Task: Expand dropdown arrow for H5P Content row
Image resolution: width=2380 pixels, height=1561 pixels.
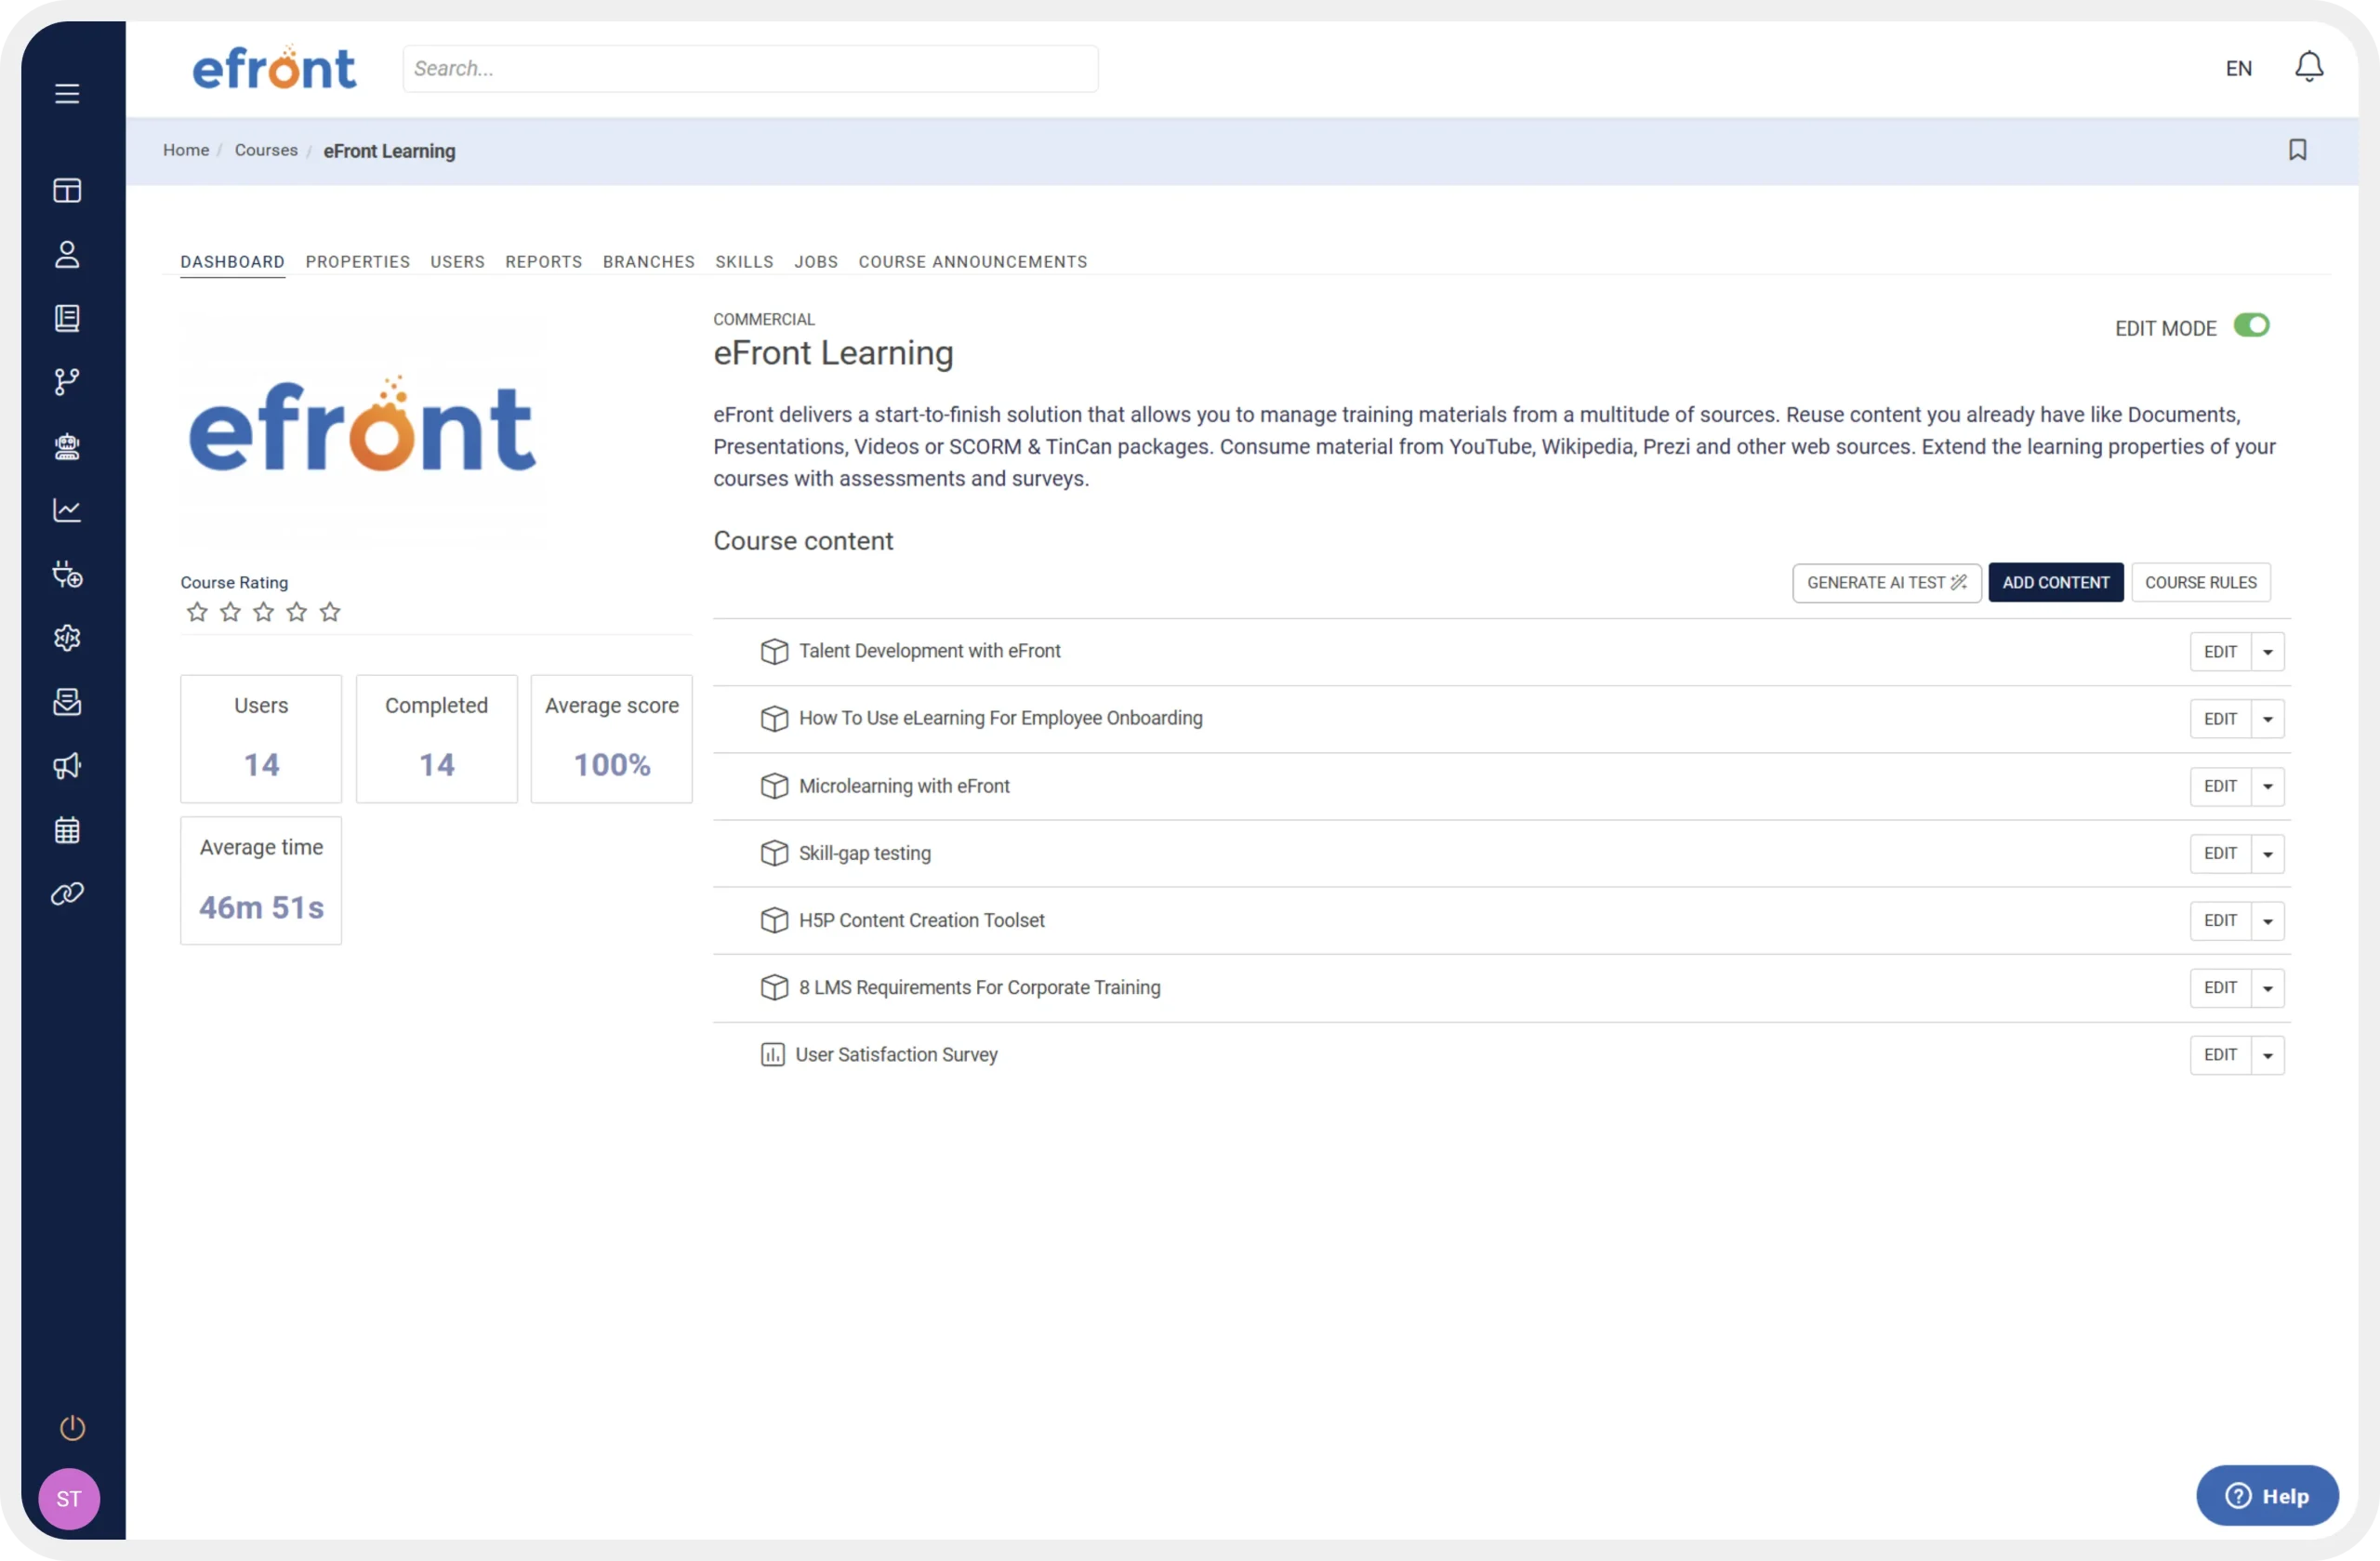Action: (x=2267, y=921)
